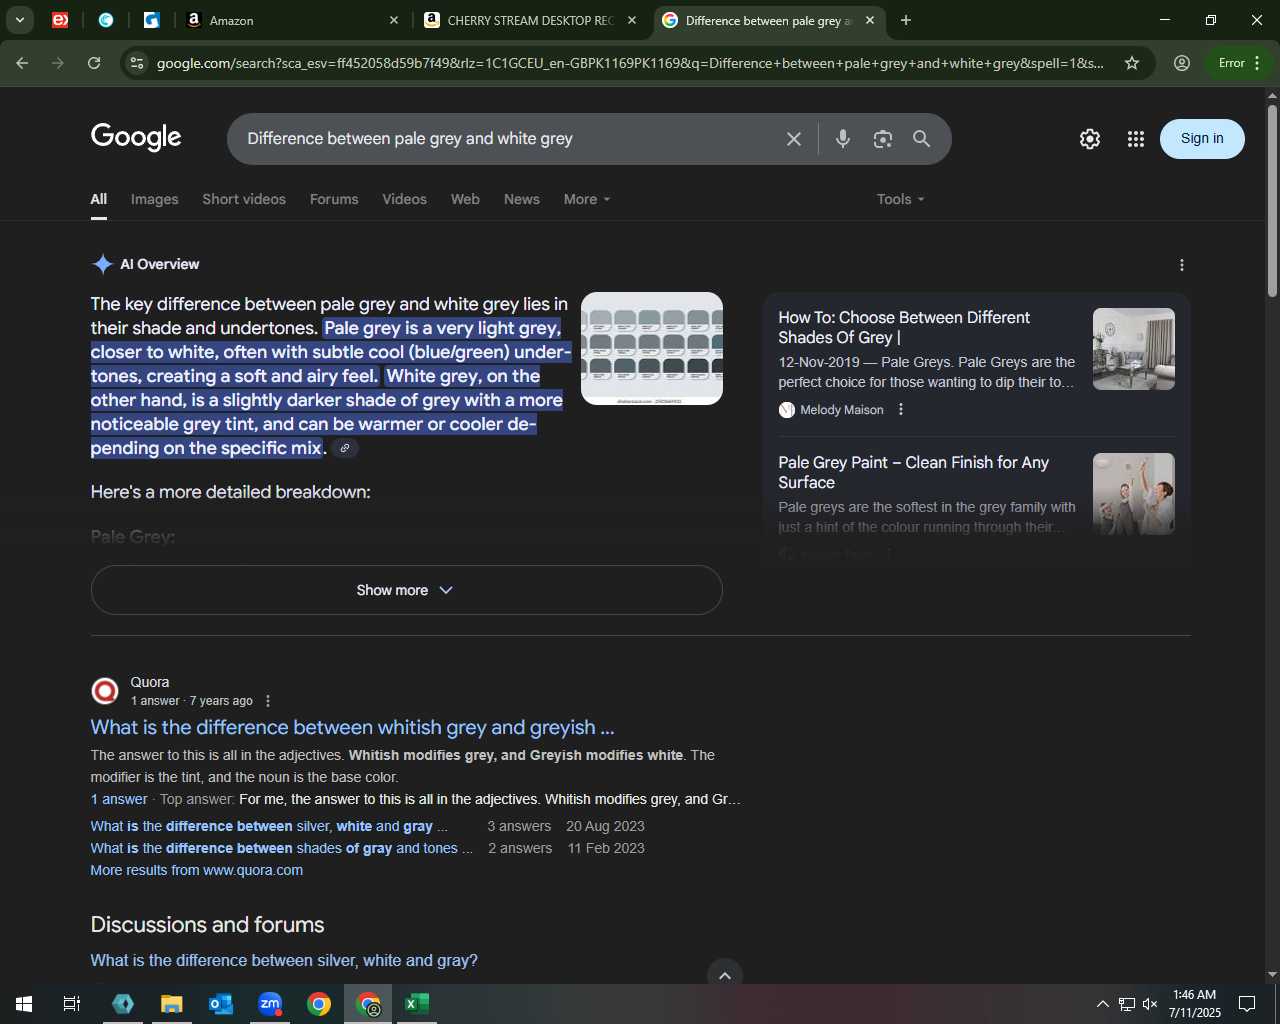
Task: Open Google quick settings gear
Action: point(1090,139)
